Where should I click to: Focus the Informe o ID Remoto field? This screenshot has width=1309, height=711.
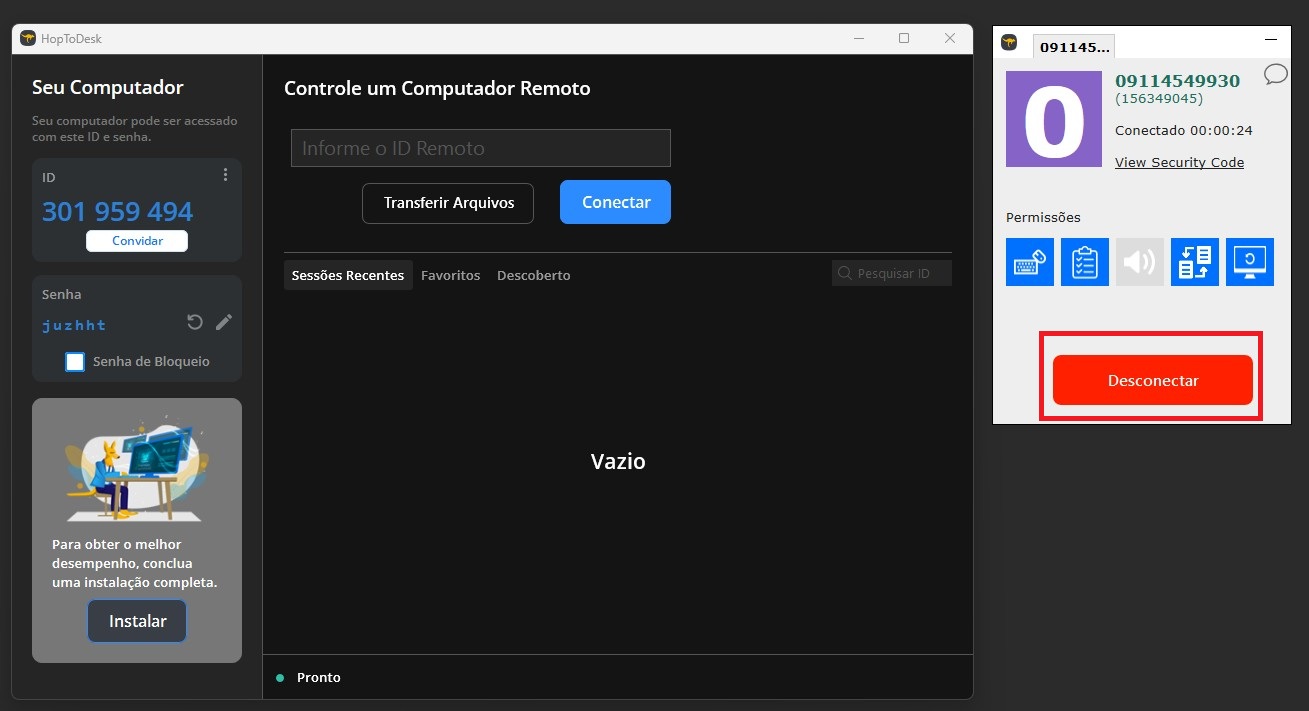[481, 148]
